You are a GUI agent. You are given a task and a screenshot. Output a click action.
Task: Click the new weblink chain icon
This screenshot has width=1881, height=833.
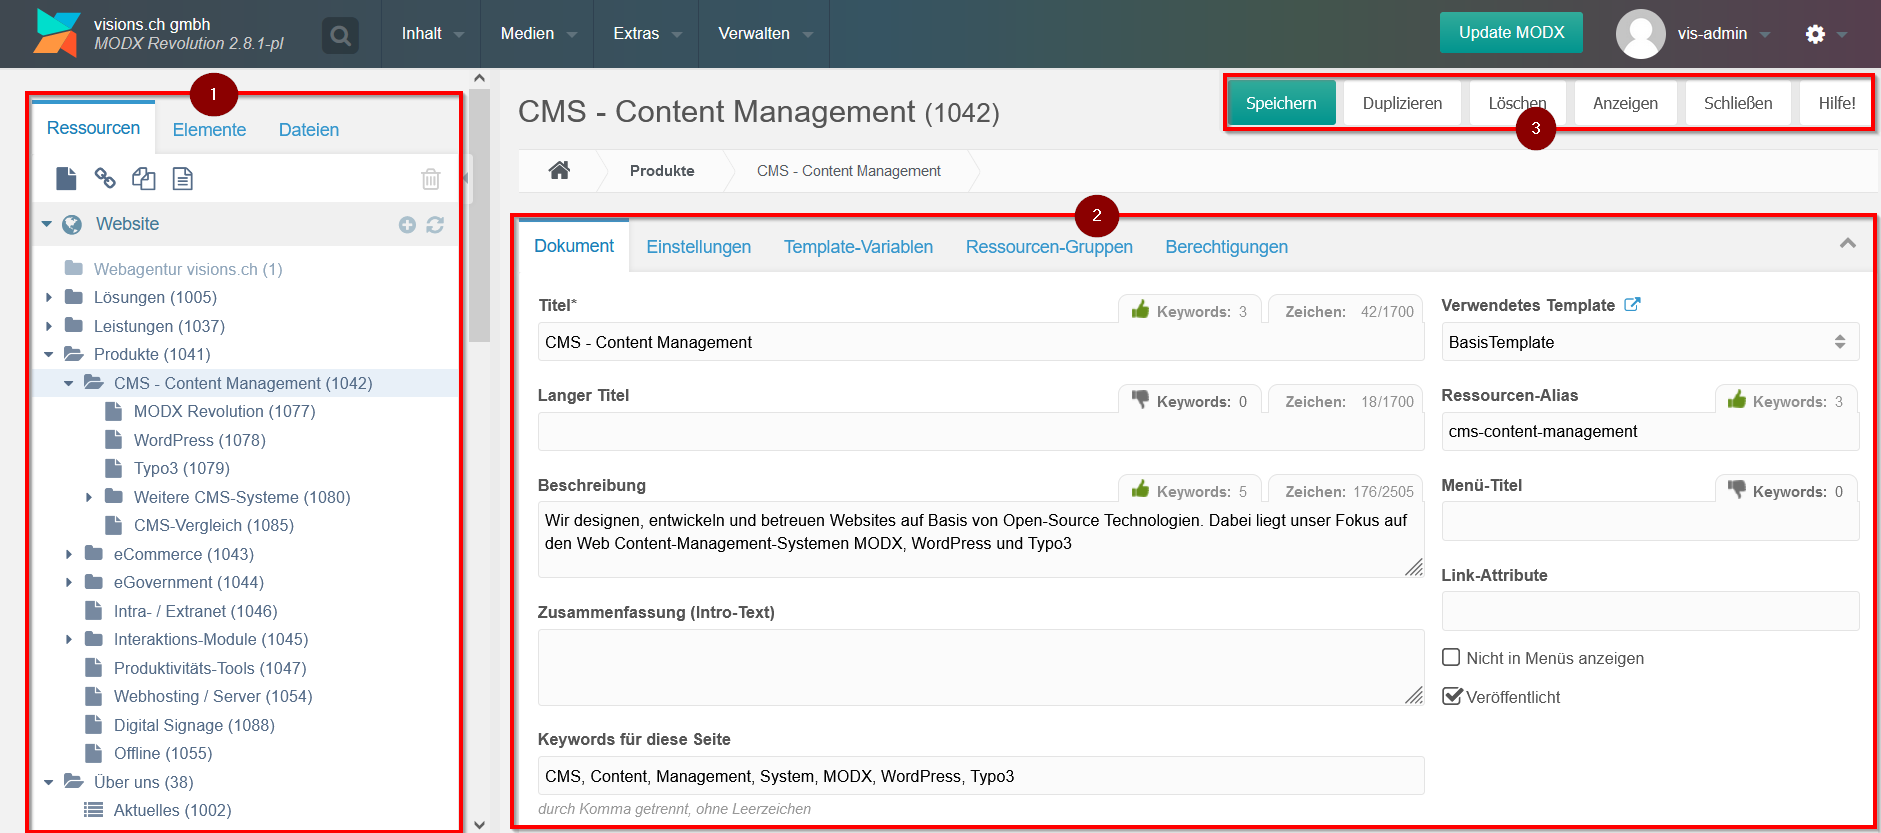pyautogui.click(x=105, y=179)
